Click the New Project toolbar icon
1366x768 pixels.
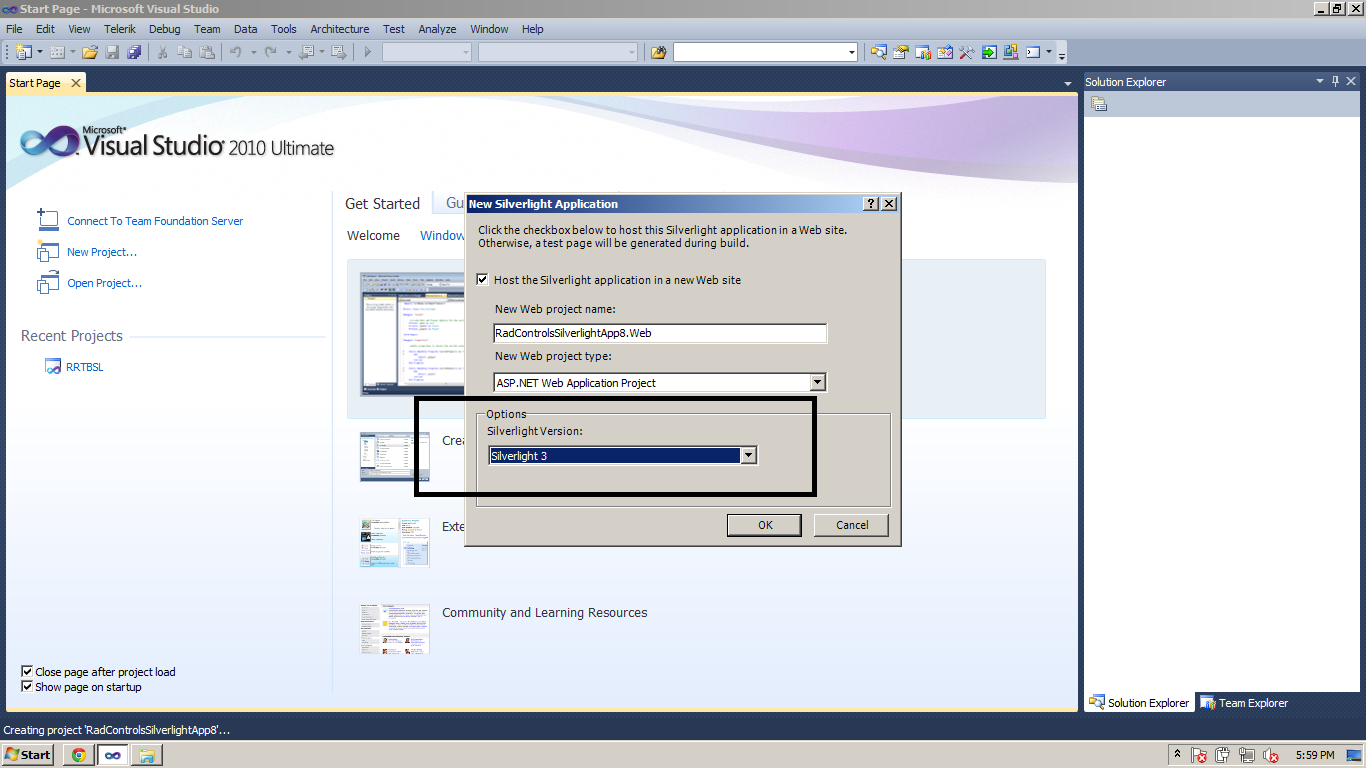(23, 52)
